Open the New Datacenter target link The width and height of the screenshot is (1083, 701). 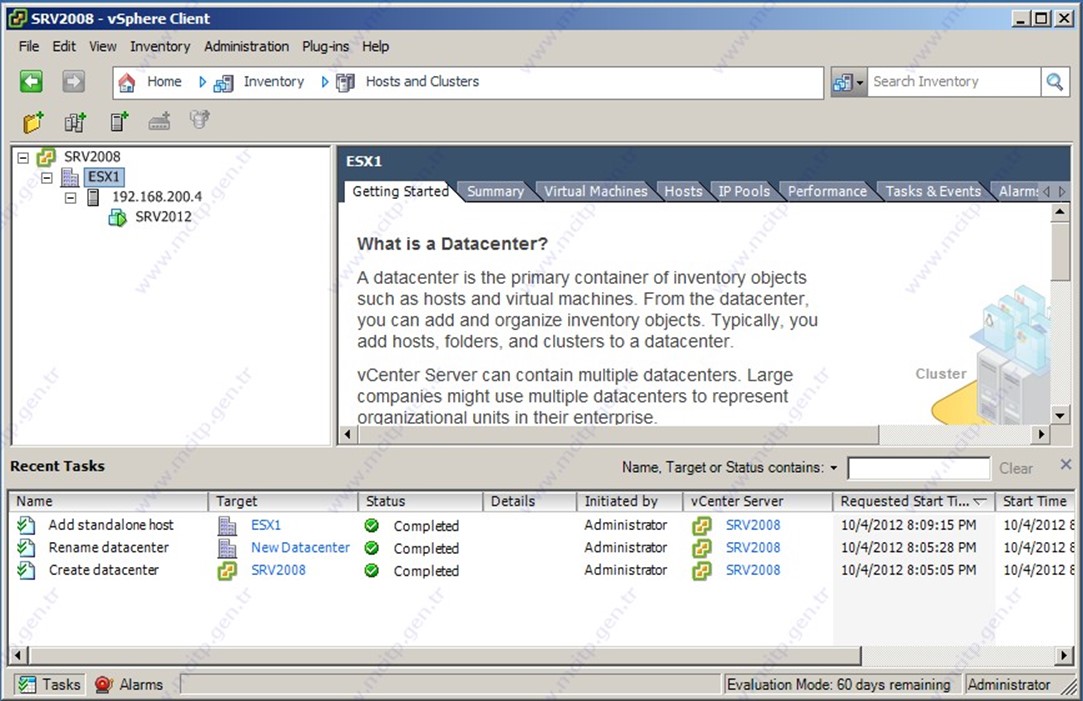coord(300,548)
